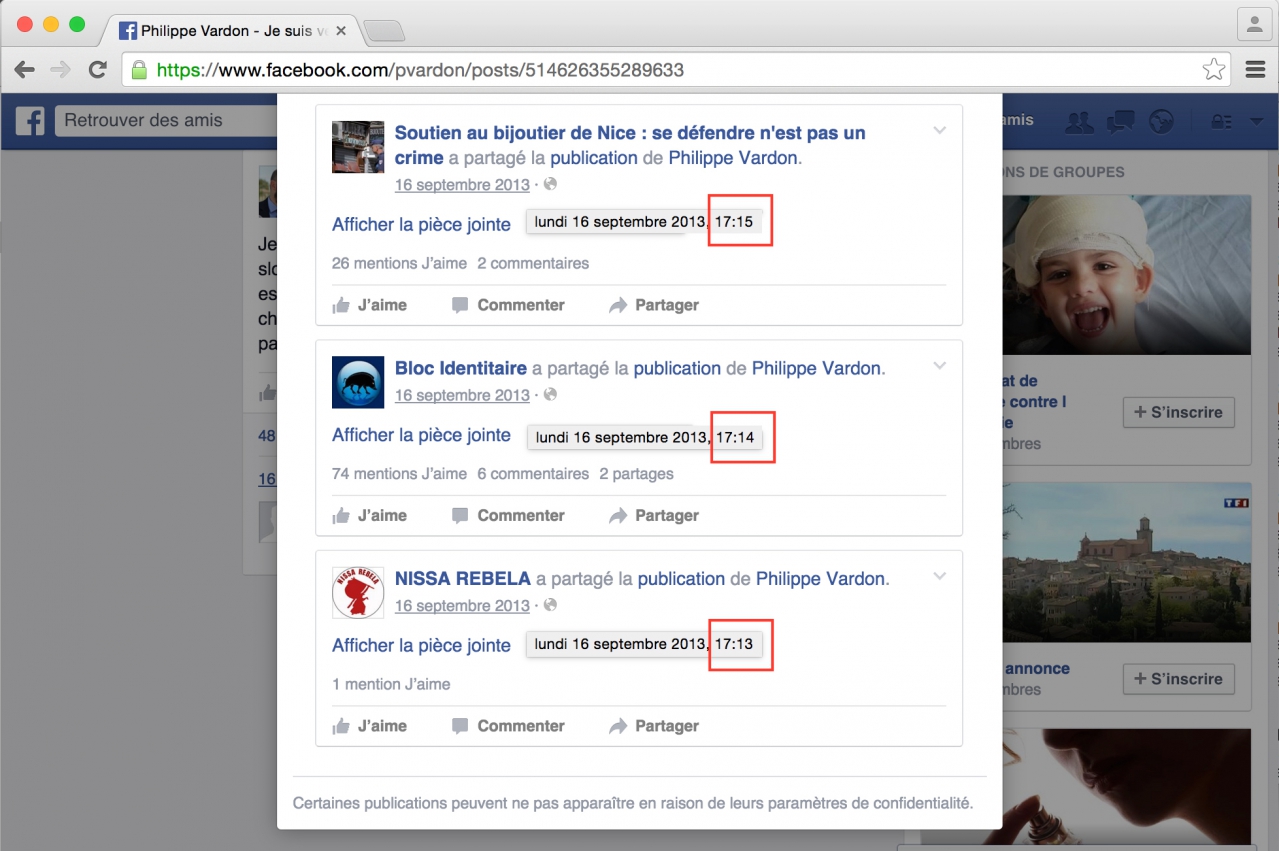Screen dimensions: 1279x851
Task: Comment on the Soutien au bijoutier de Nice post
Action: tap(508, 305)
